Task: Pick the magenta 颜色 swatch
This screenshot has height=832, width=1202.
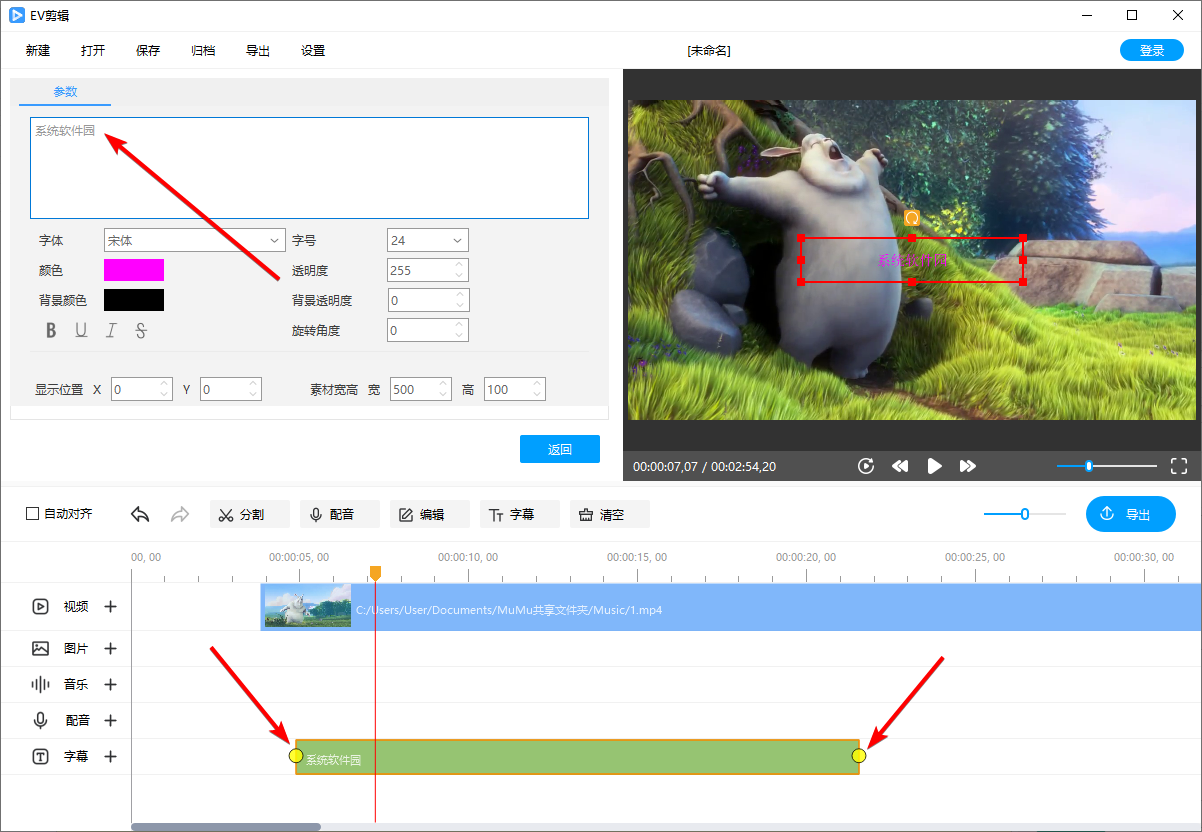Action: [x=134, y=270]
